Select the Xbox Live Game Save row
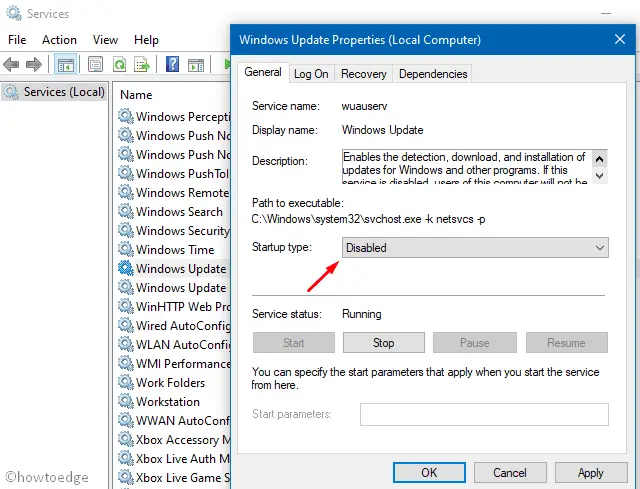The image size is (640, 489). point(174,478)
